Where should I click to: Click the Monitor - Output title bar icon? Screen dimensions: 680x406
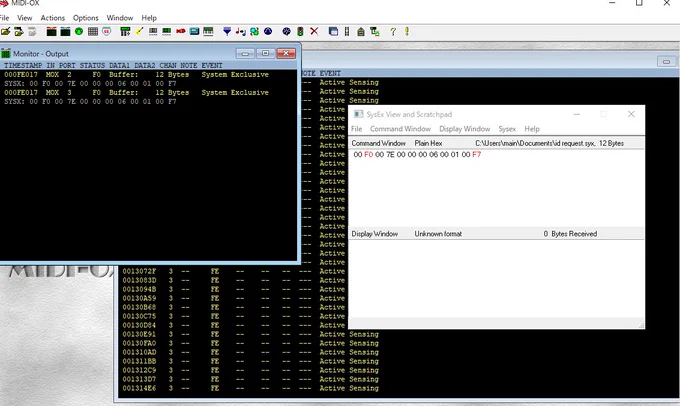click(x=6, y=54)
